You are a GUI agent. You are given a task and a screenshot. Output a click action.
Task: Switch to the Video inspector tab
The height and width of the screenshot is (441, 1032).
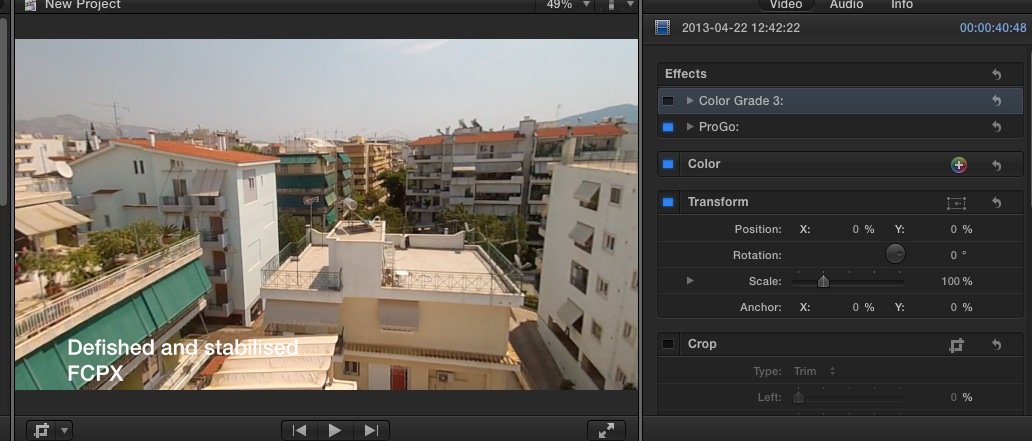pos(786,5)
